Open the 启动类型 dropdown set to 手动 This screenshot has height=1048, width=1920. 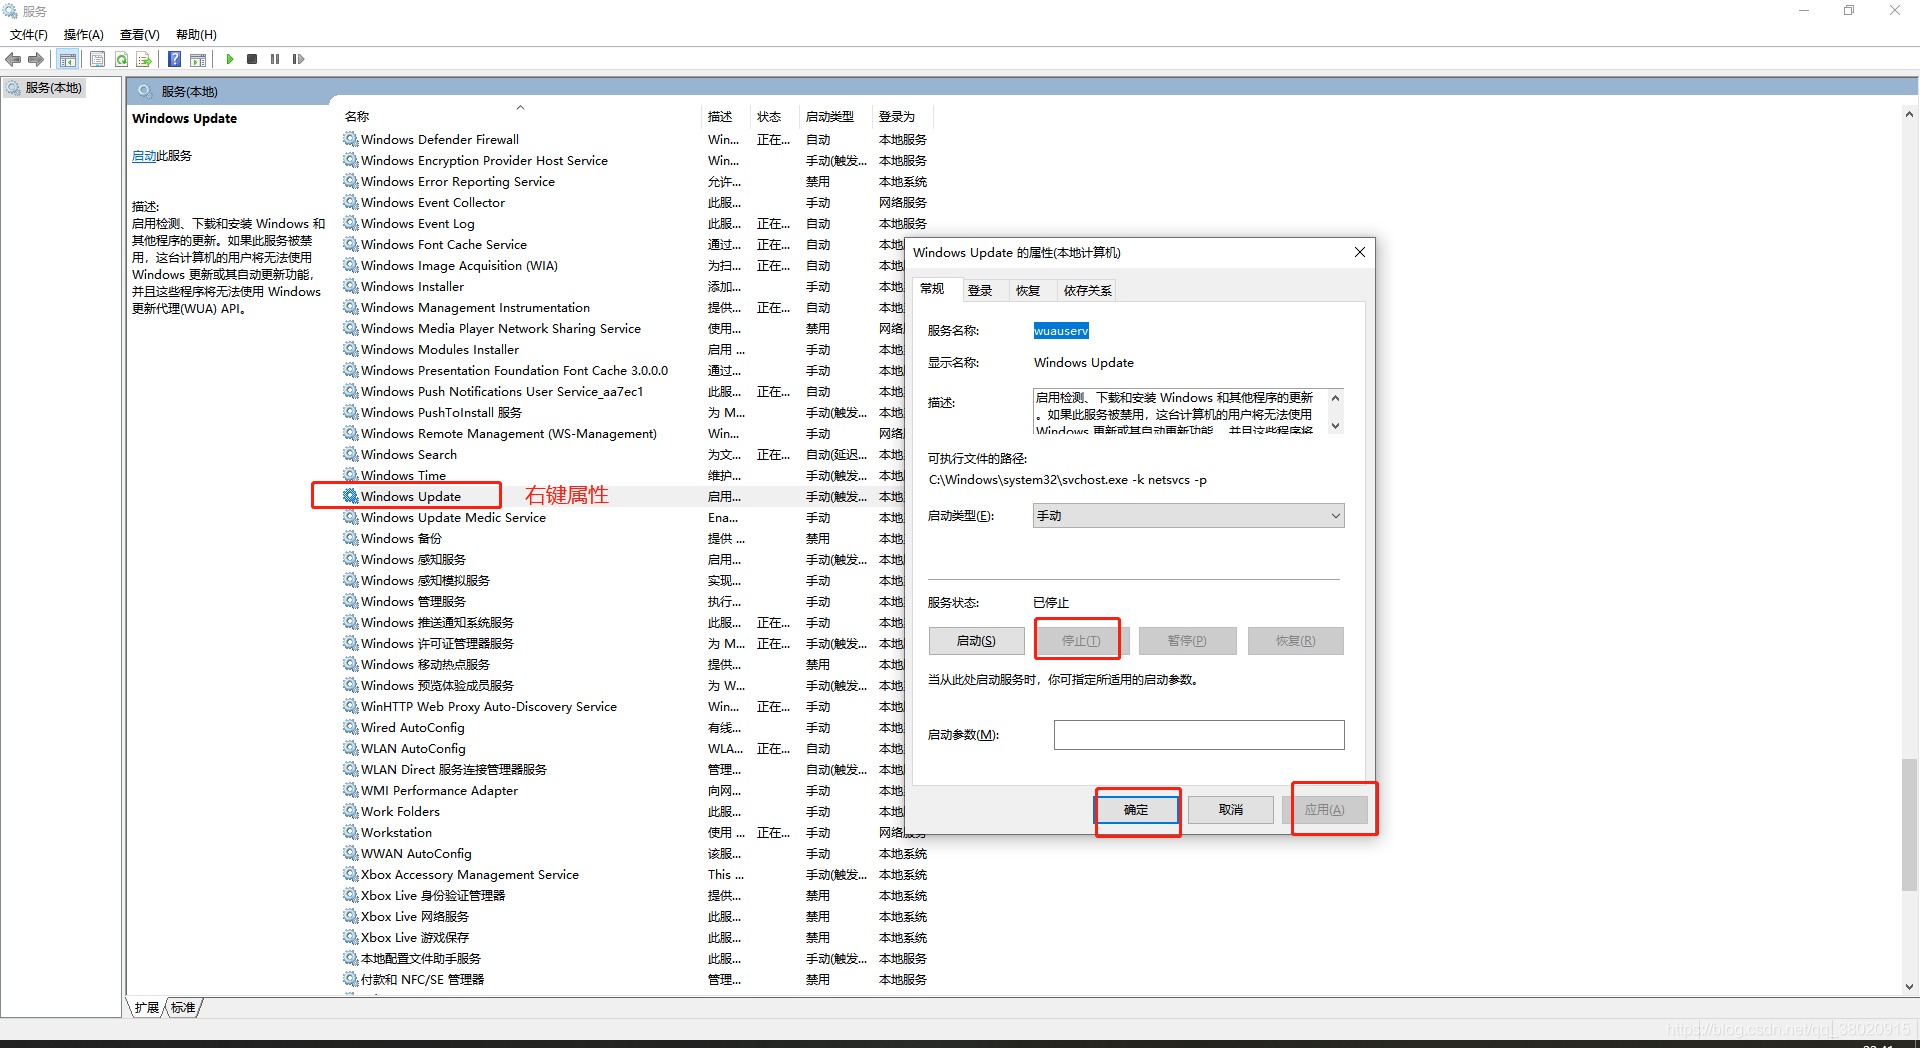(1188, 516)
